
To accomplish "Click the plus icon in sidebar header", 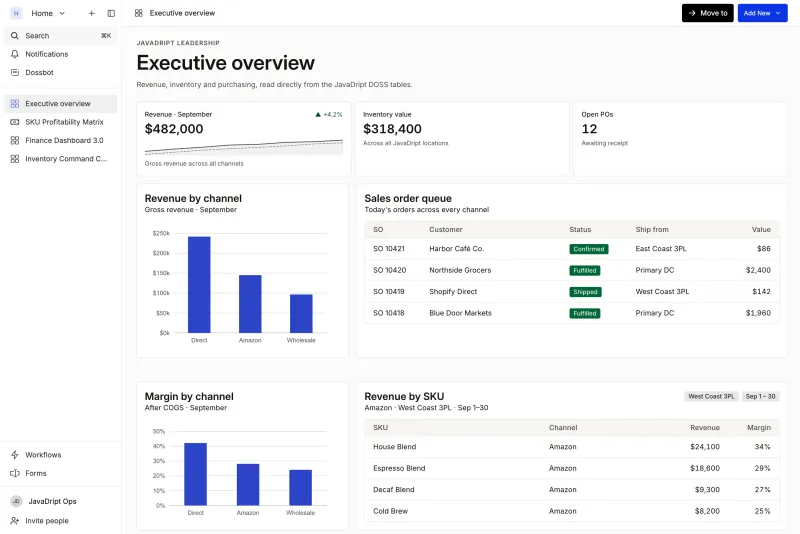I will 91,13.
